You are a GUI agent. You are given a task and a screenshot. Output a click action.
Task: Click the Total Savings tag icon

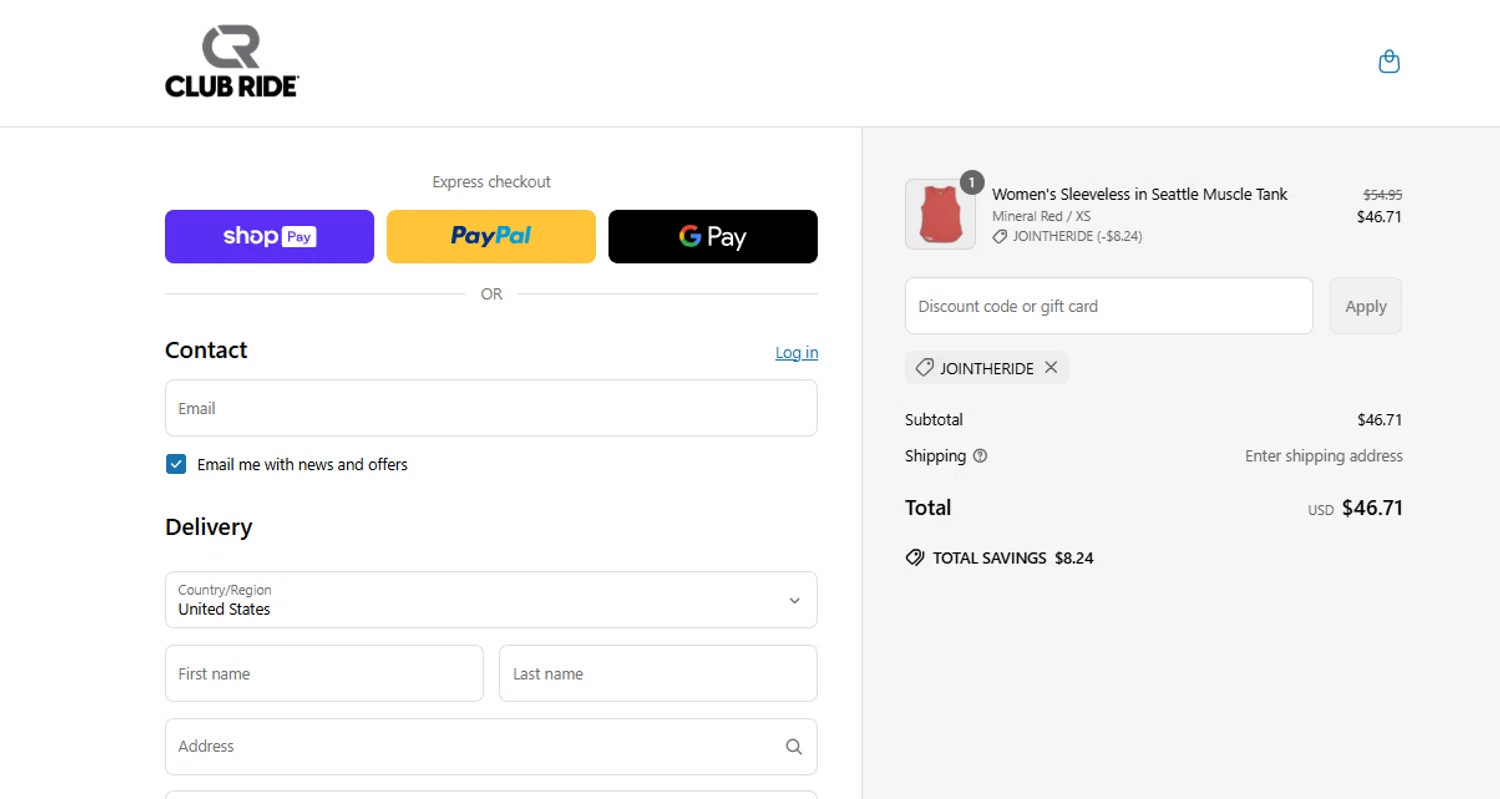coord(915,558)
